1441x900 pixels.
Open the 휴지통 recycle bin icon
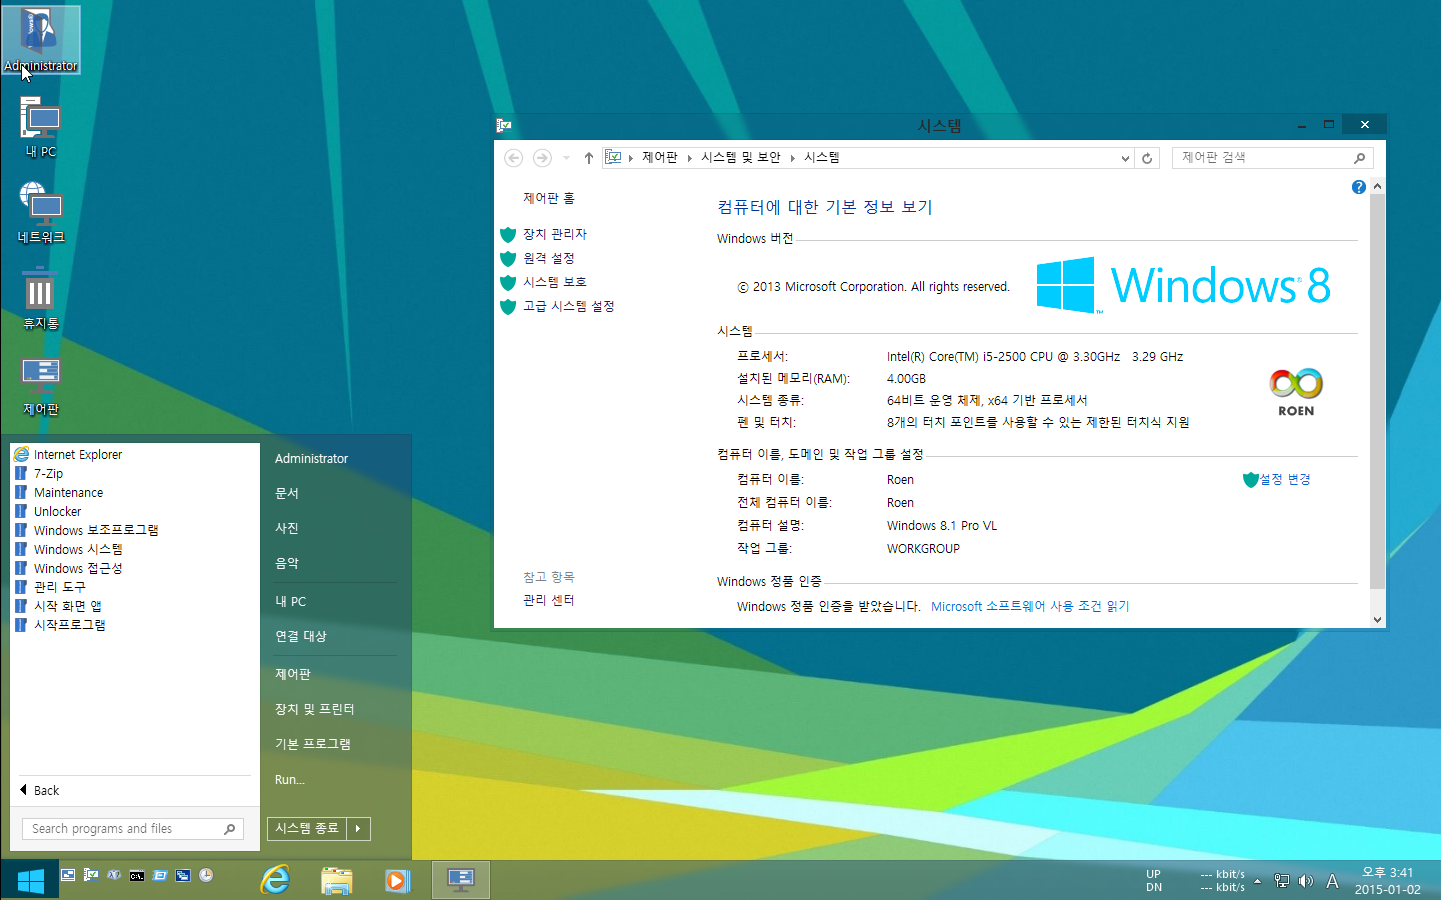[x=40, y=298]
